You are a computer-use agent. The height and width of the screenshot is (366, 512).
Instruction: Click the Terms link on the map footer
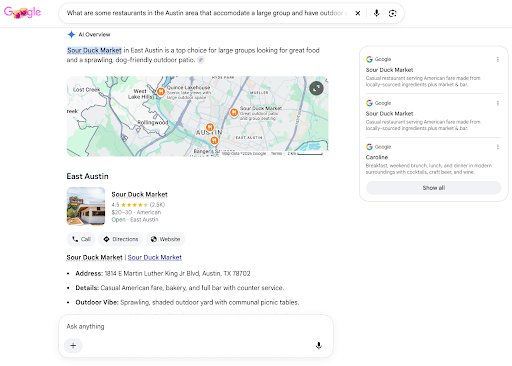276,154
